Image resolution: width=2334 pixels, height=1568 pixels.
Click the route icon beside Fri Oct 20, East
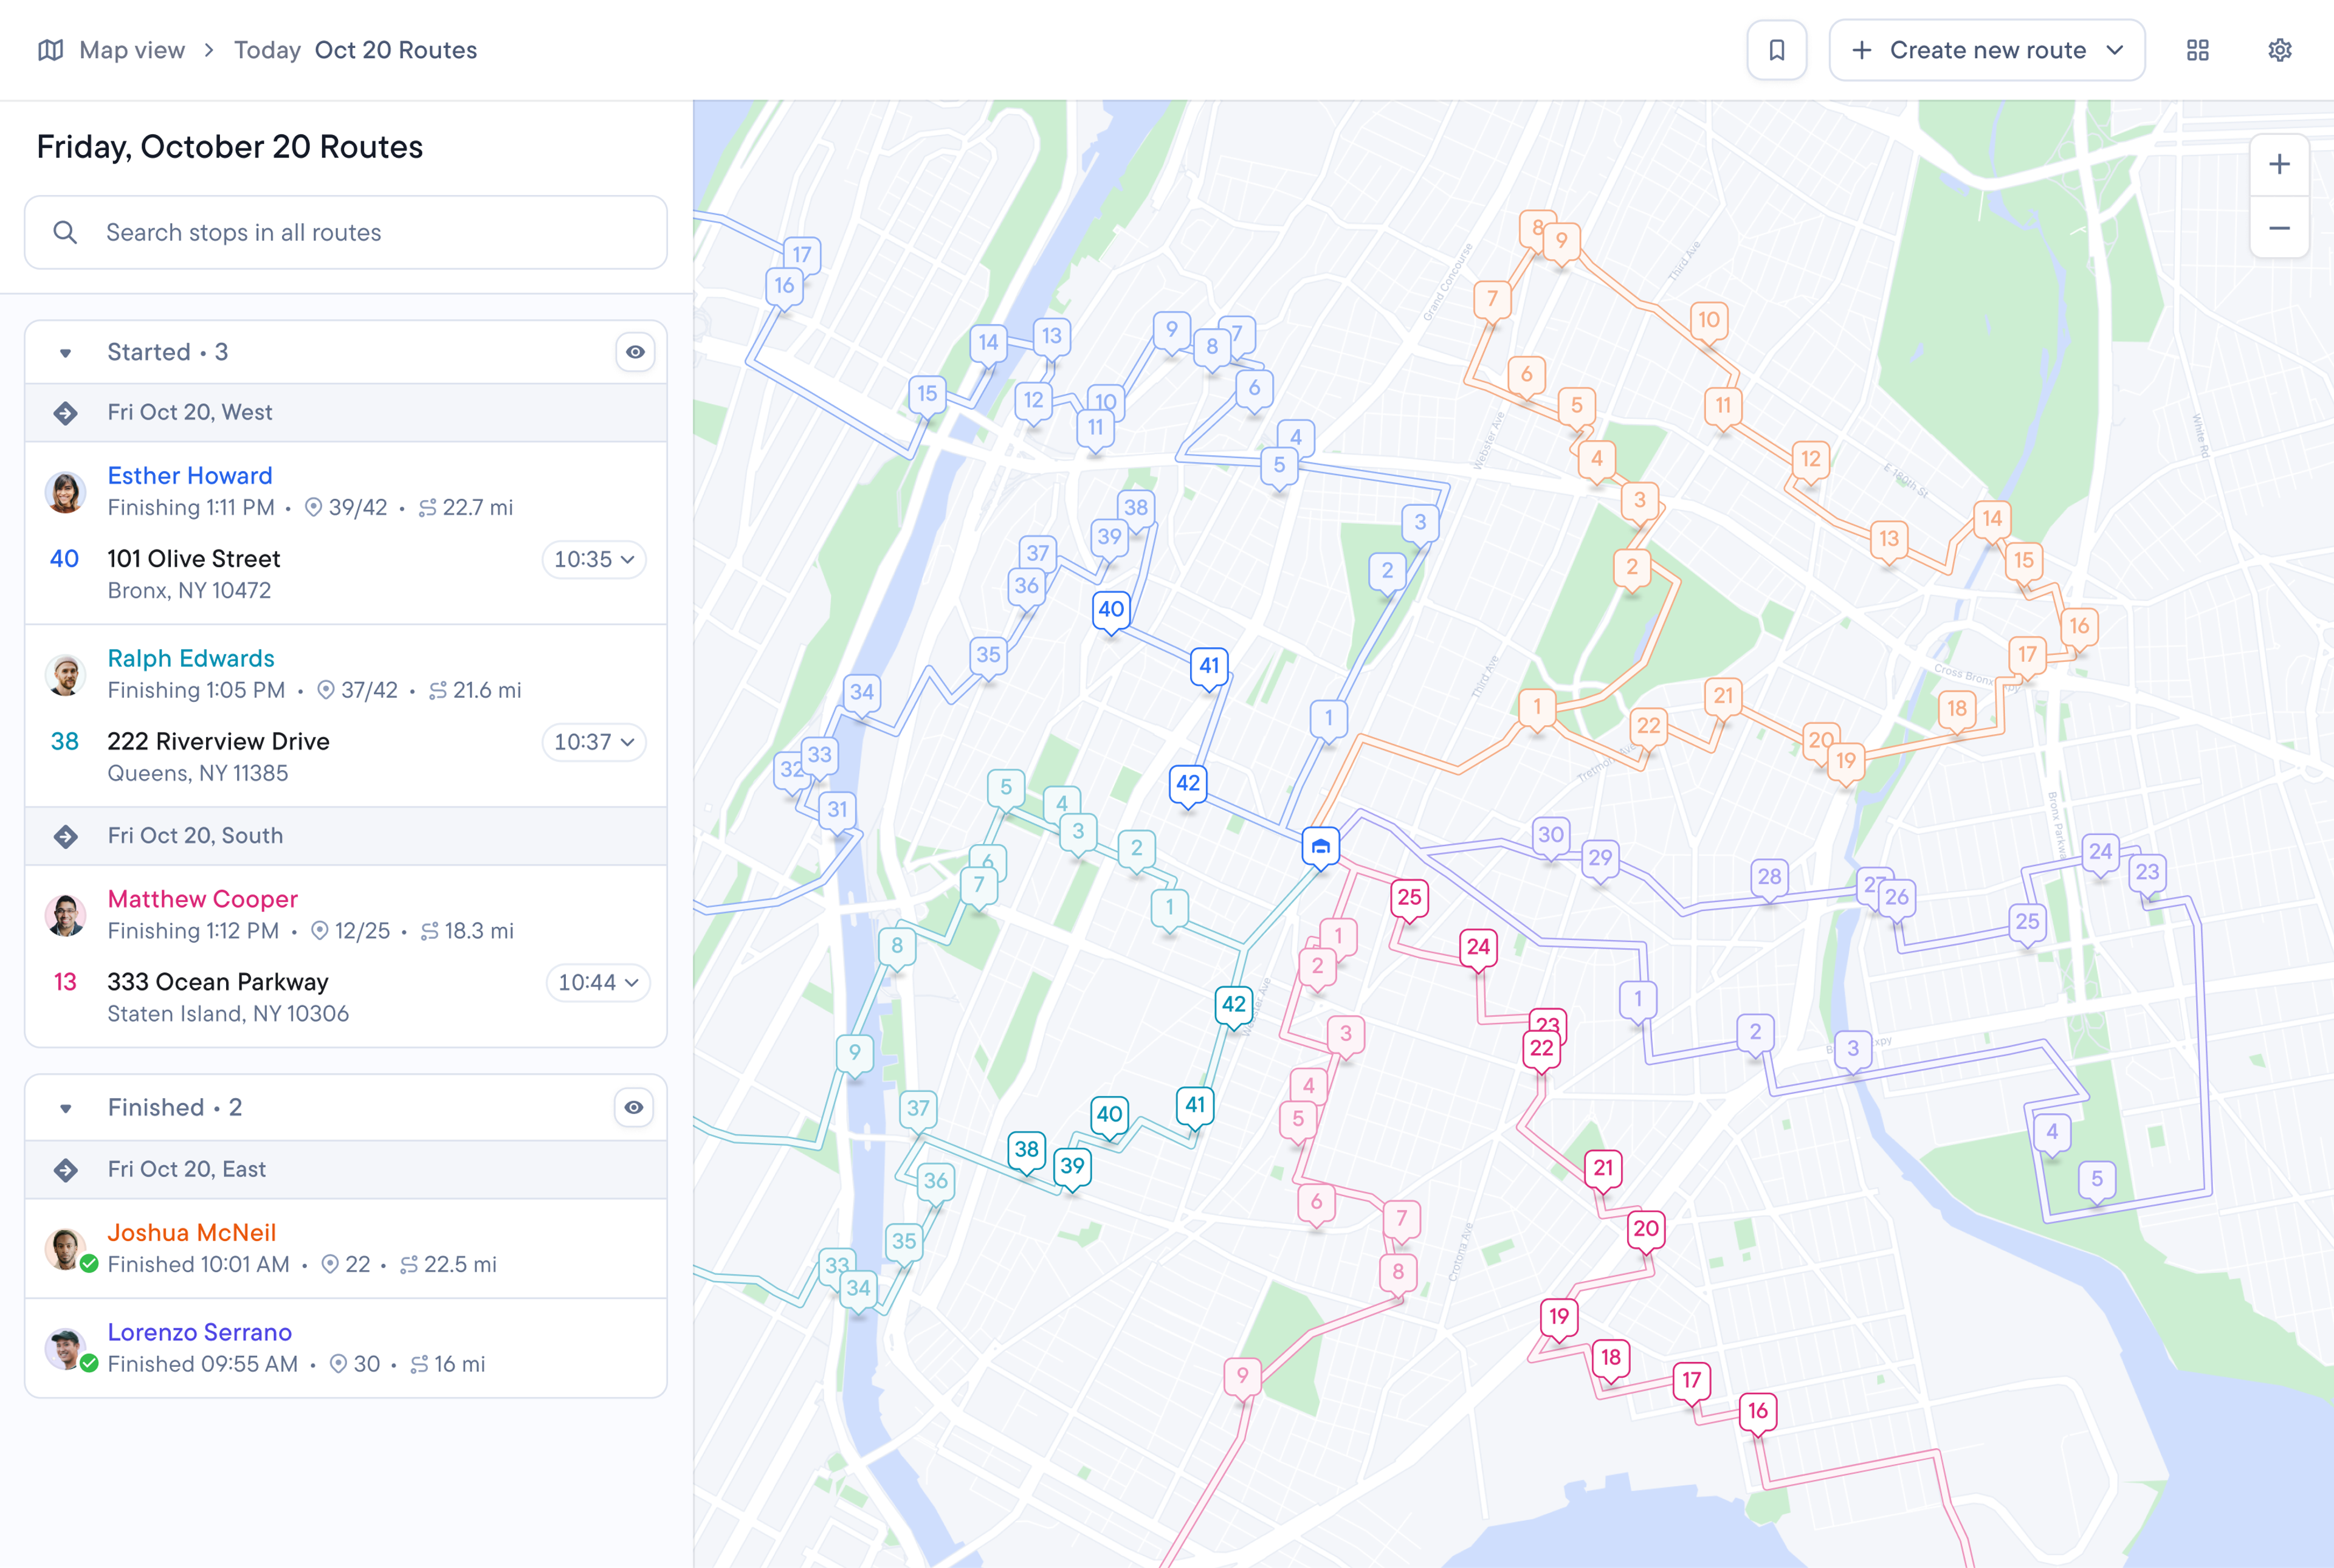pos(66,1170)
